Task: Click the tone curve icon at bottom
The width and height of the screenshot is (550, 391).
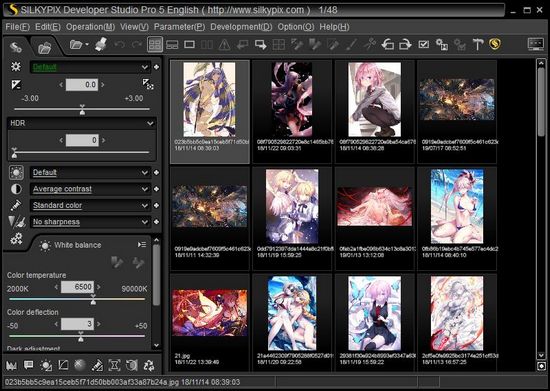Action: coord(63,365)
